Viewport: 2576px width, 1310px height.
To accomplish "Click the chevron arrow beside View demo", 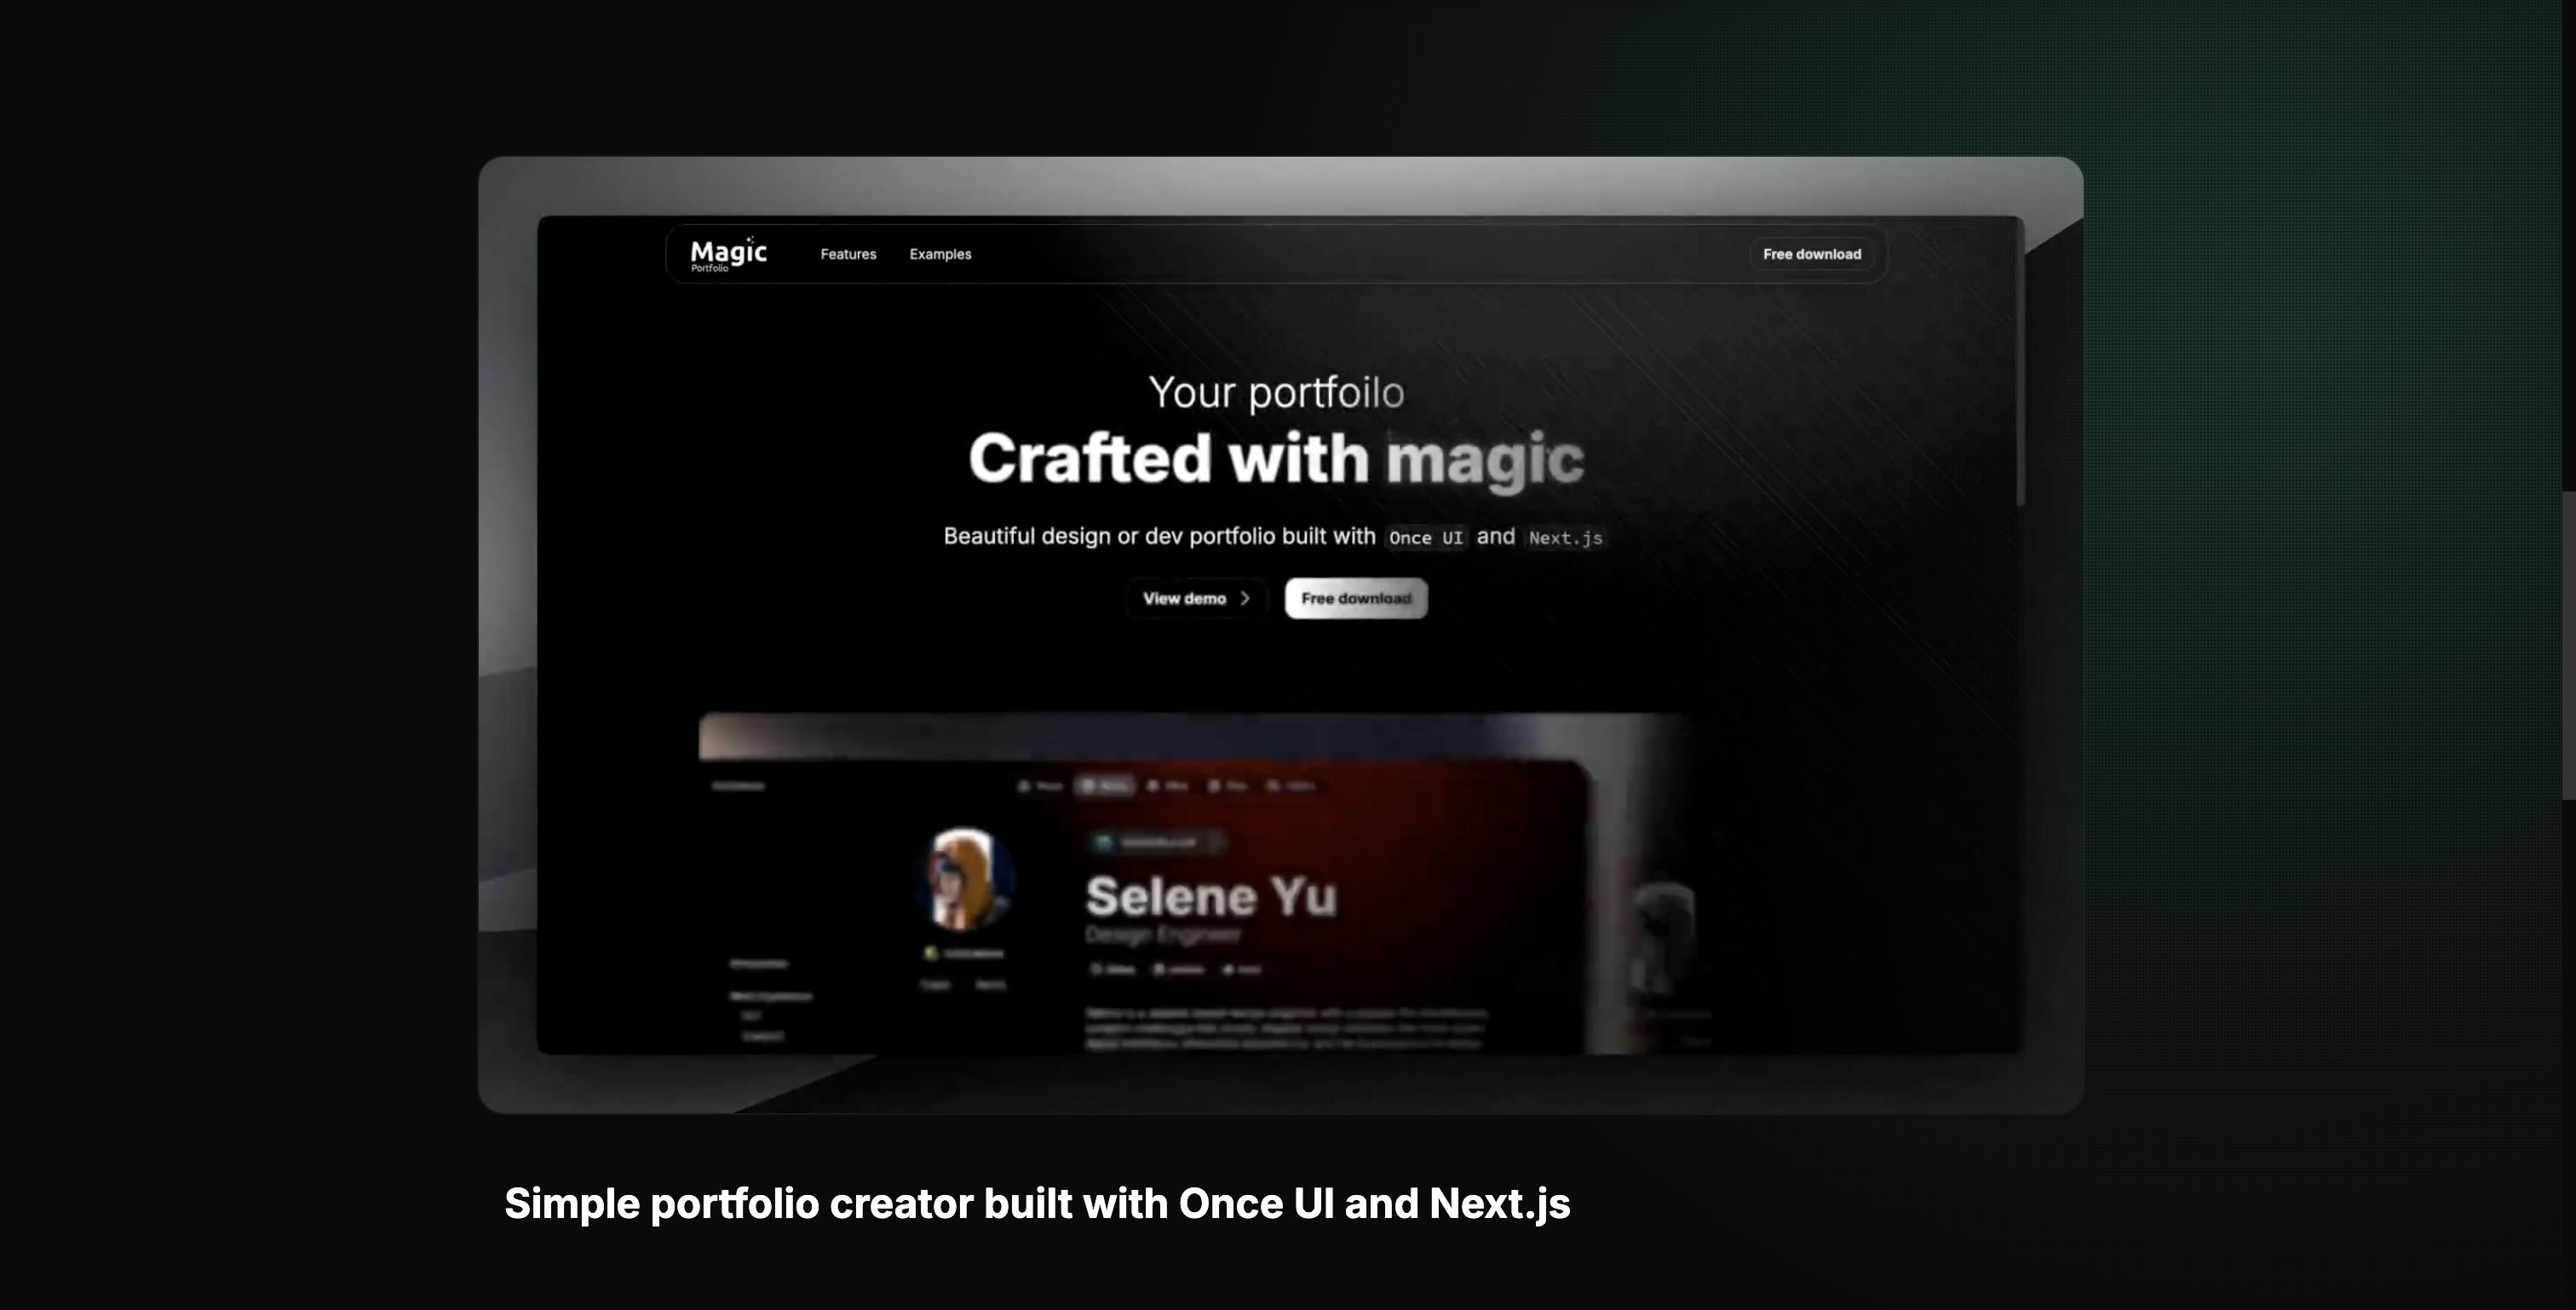I will coord(1245,598).
